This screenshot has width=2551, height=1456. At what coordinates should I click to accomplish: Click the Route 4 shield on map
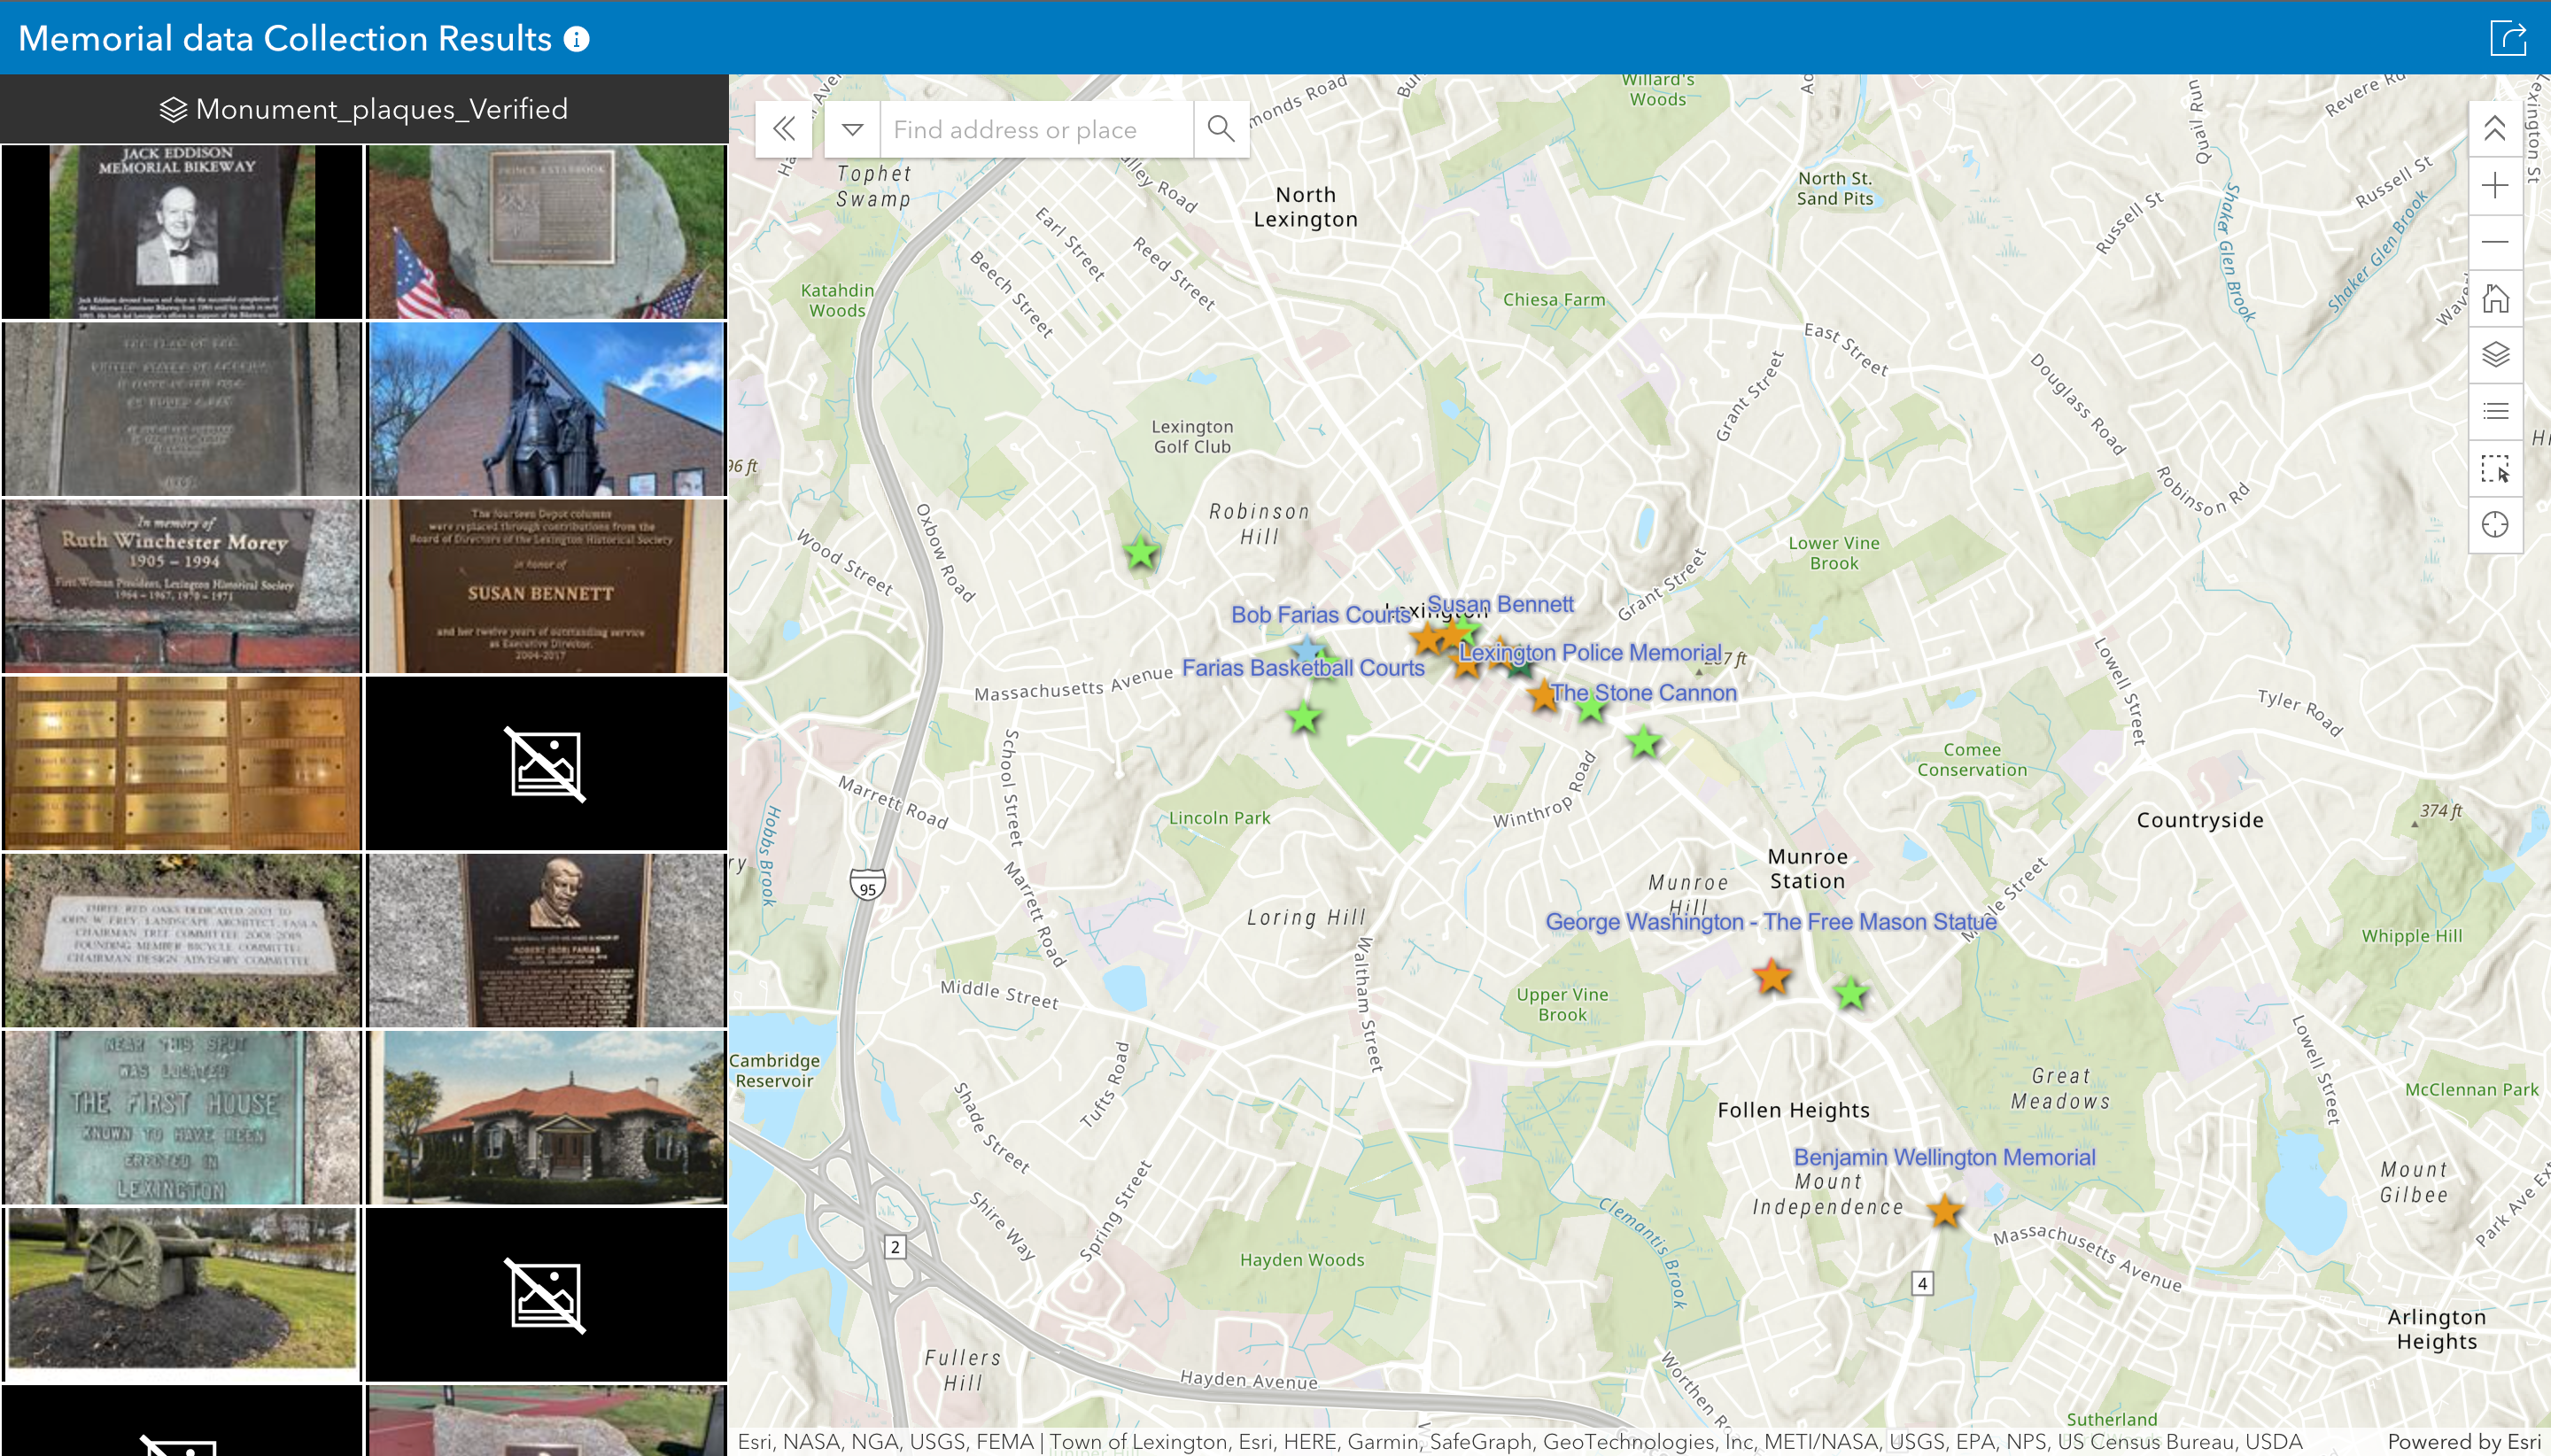click(x=1922, y=1283)
